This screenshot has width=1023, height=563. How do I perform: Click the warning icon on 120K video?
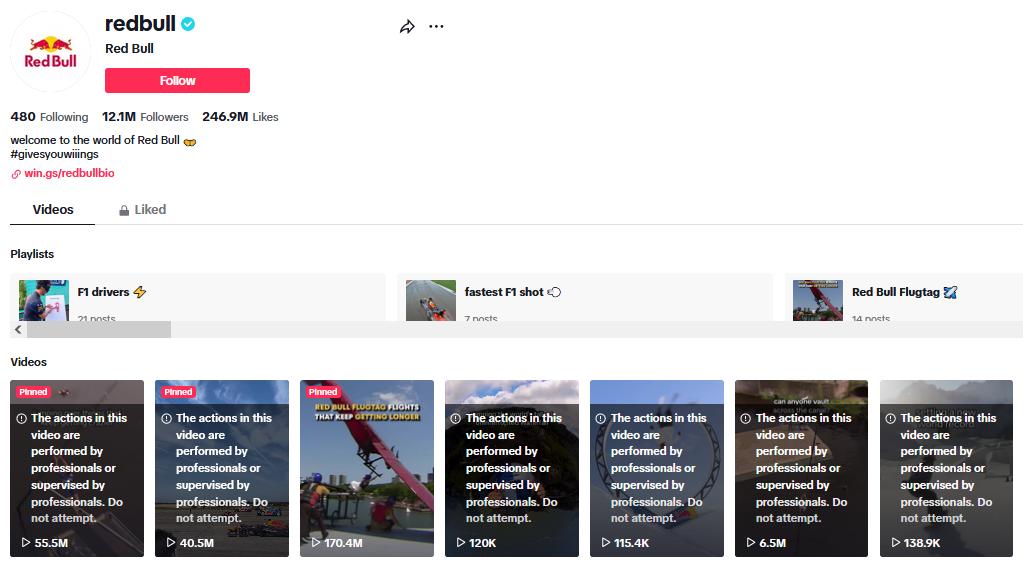tap(456, 419)
